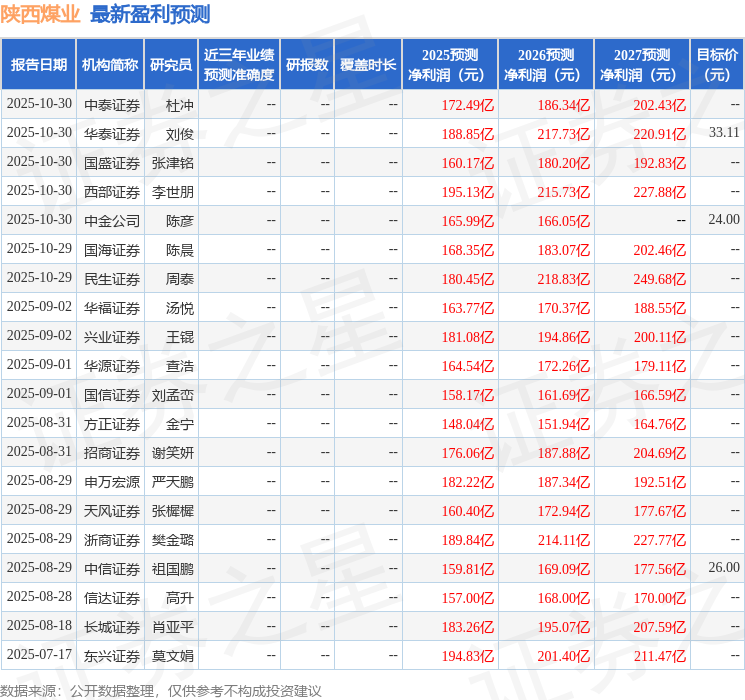Select the 国海证券 institution cell
This screenshot has width=745, height=700.
112,250
